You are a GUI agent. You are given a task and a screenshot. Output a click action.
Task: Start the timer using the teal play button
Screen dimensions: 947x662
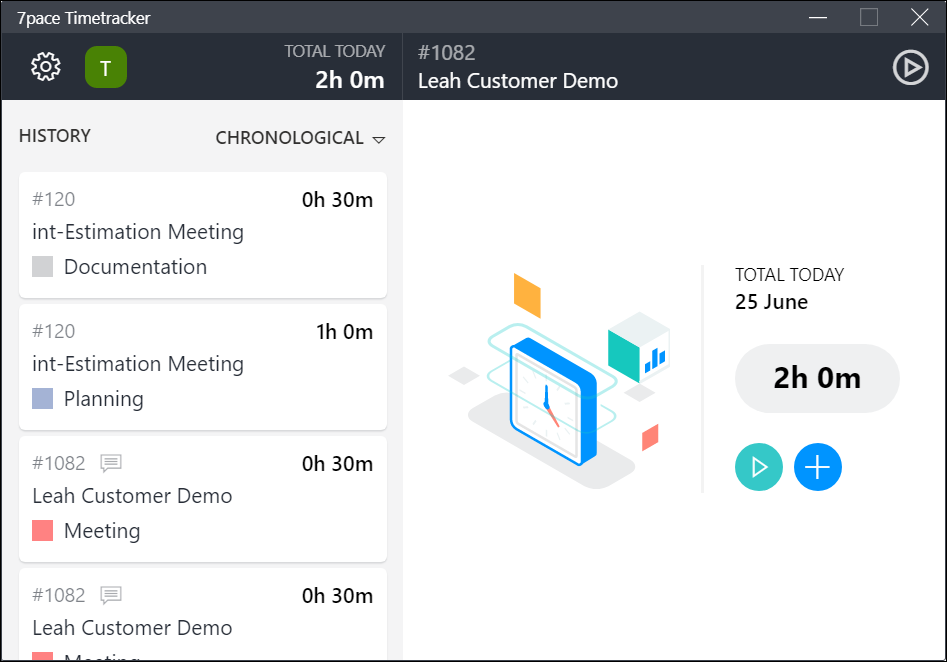click(x=759, y=467)
